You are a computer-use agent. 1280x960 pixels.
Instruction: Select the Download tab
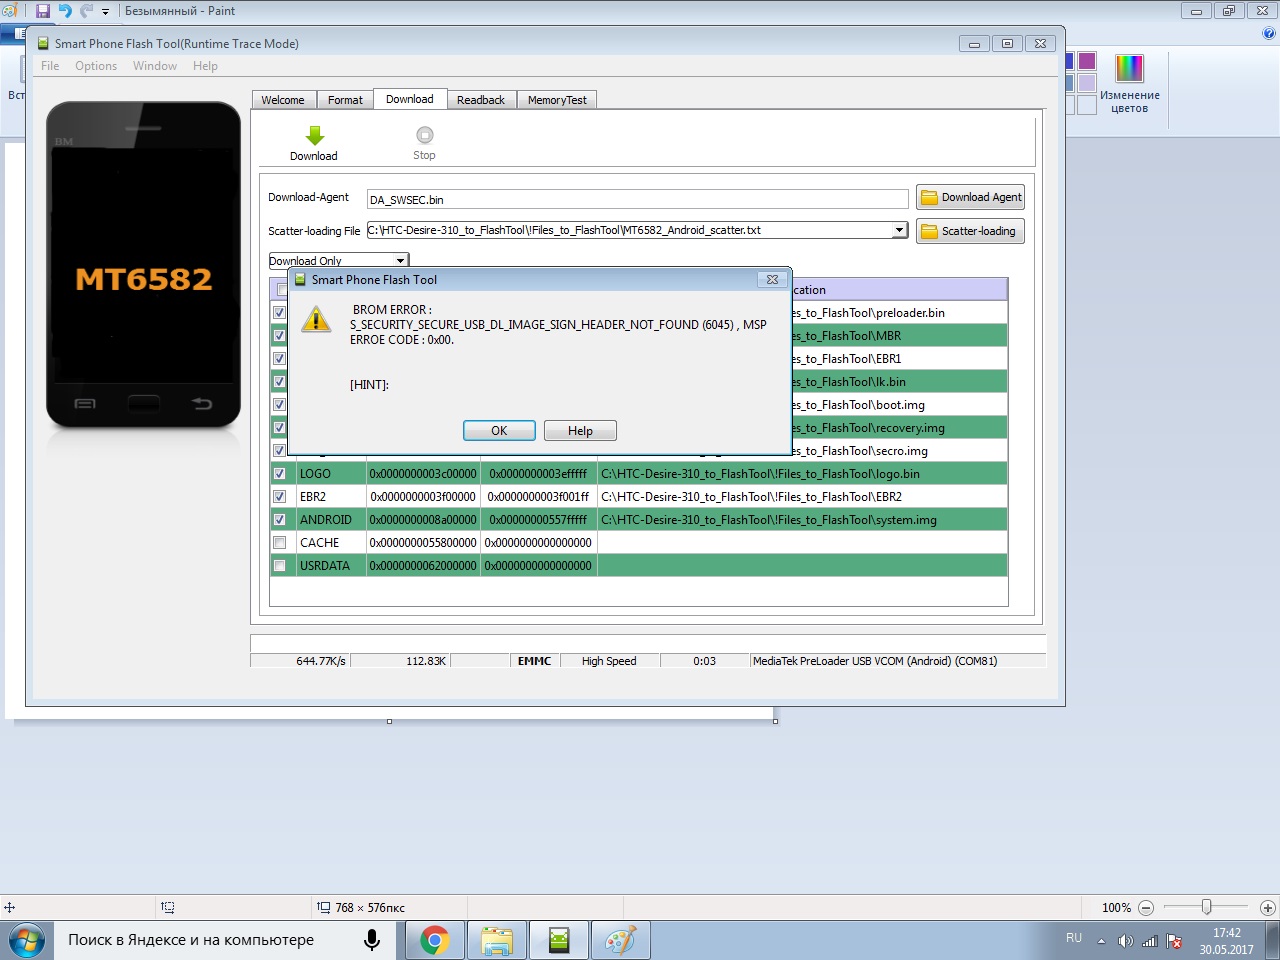pos(410,99)
